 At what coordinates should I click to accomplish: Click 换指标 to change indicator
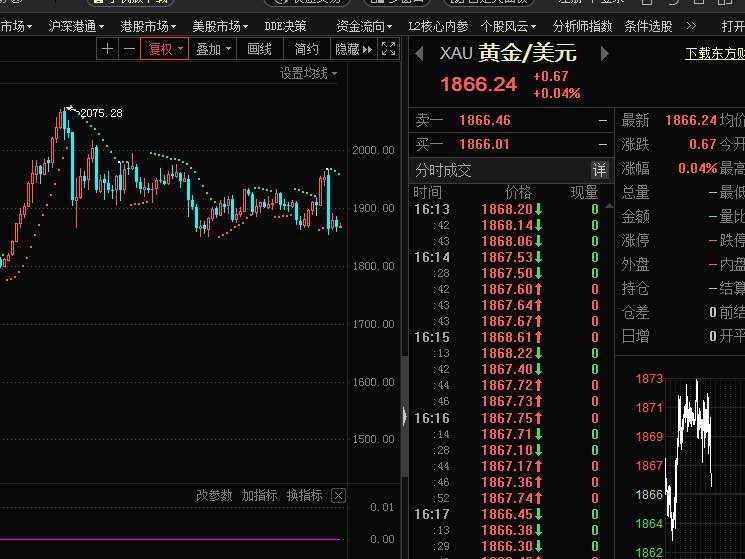304,495
